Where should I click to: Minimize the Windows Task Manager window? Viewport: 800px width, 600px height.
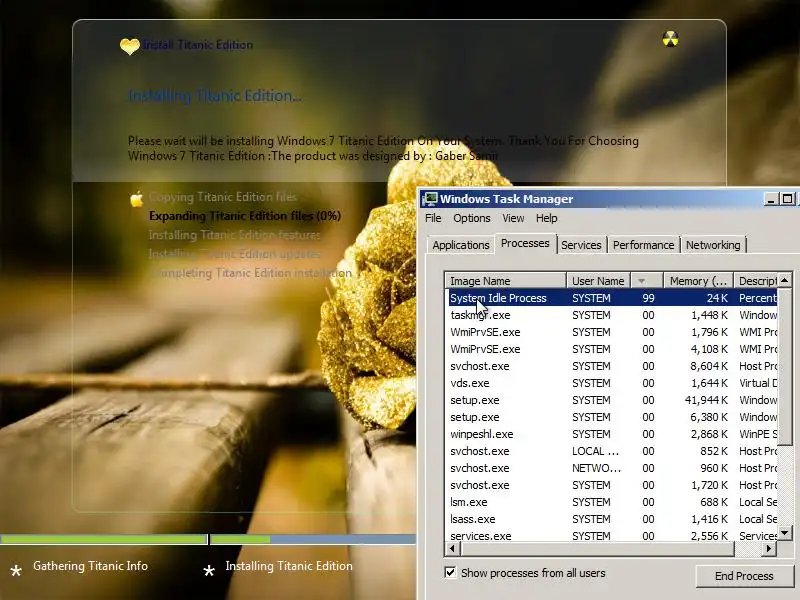770,199
